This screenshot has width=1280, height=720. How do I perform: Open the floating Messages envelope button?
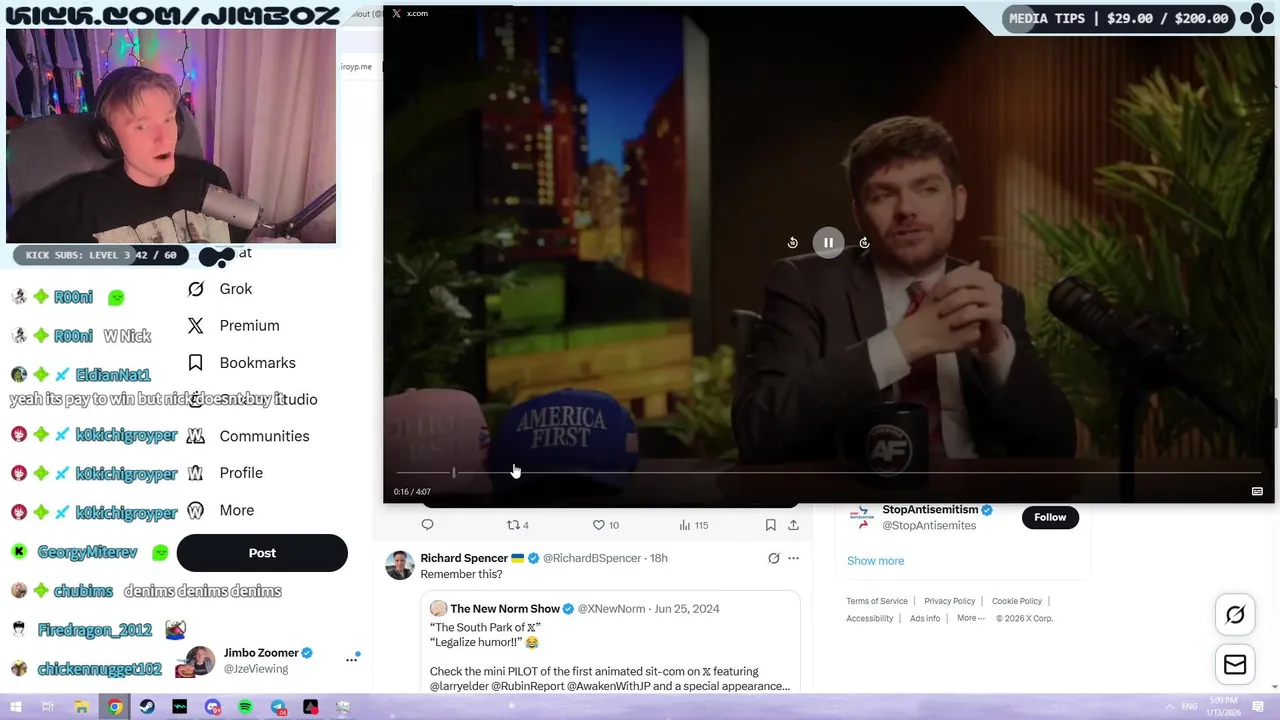coord(1235,665)
